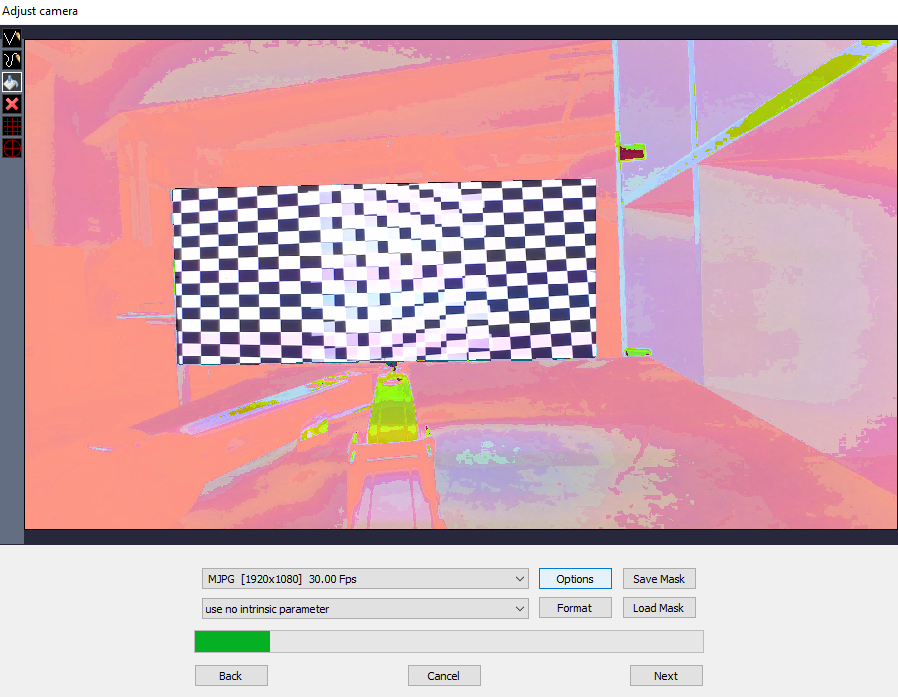Screen dimensions: 898x697
Task: Toggle the red crosshair circle overlay icon
Action: pyautogui.click(x=12, y=148)
